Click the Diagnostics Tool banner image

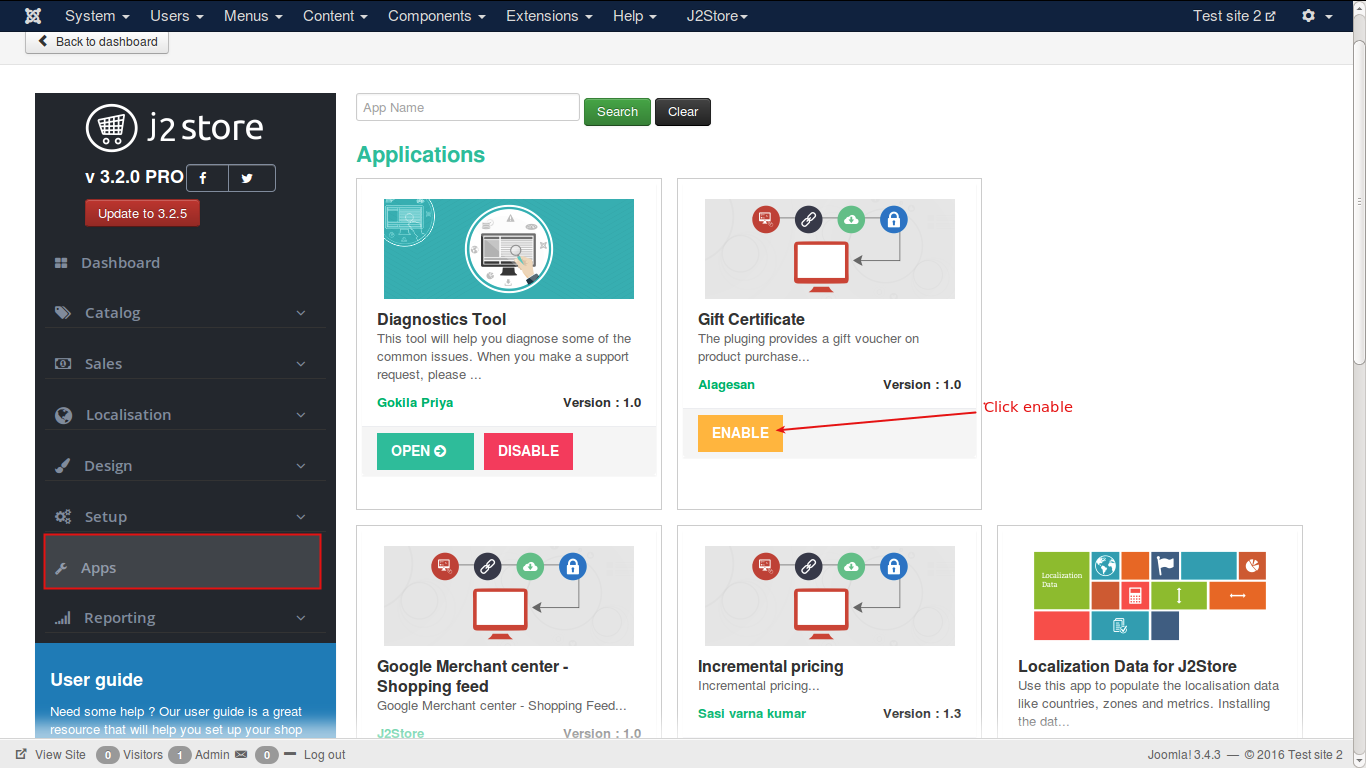tap(509, 249)
